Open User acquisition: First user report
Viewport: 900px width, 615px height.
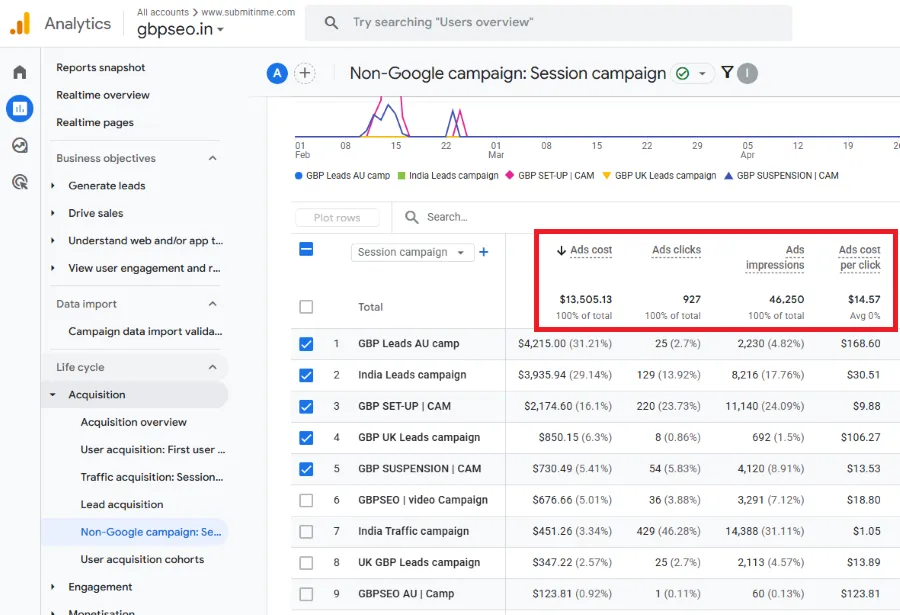pos(153,450)
